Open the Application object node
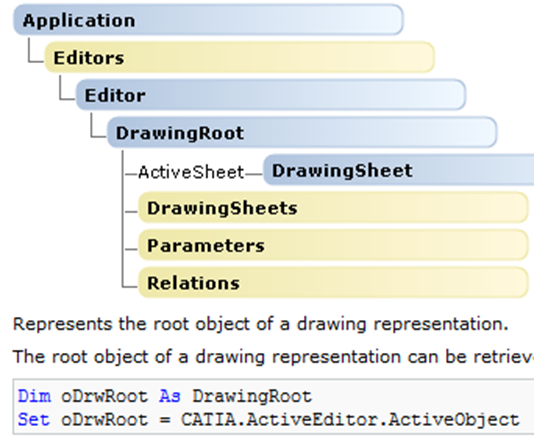Image resolution: width=534 pixels, height=441 pixels. pos(208,20)
